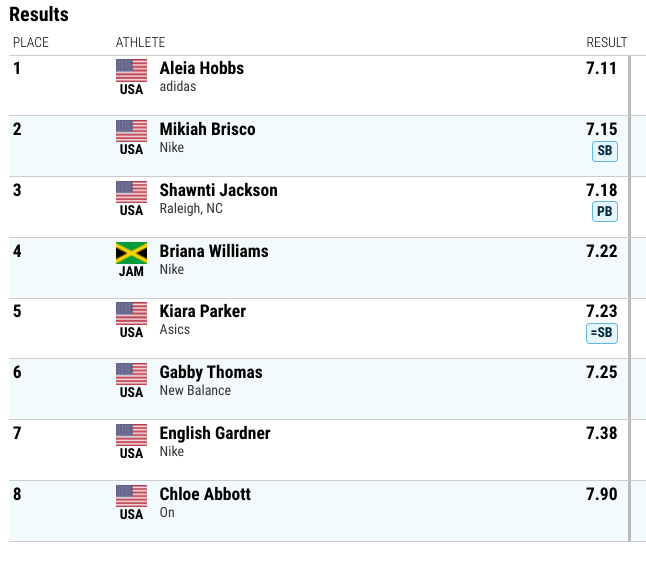Image resolution: width=646 pixels, height=577 pixels.
Task: Click the USA flag next to Kiara Parker
Action: click(131, 313)
